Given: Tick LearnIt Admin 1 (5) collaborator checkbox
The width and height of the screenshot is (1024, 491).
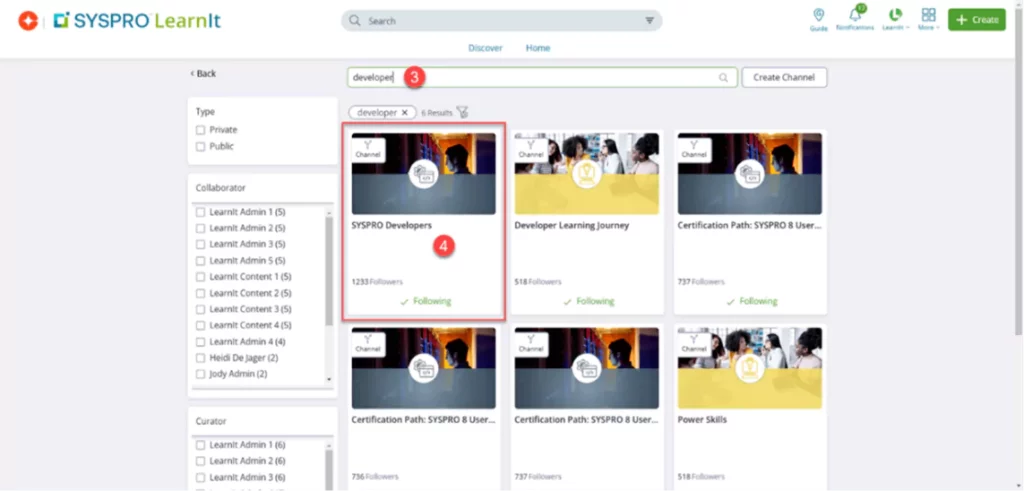Looking at the screenshot, I should tap(201, 212).
